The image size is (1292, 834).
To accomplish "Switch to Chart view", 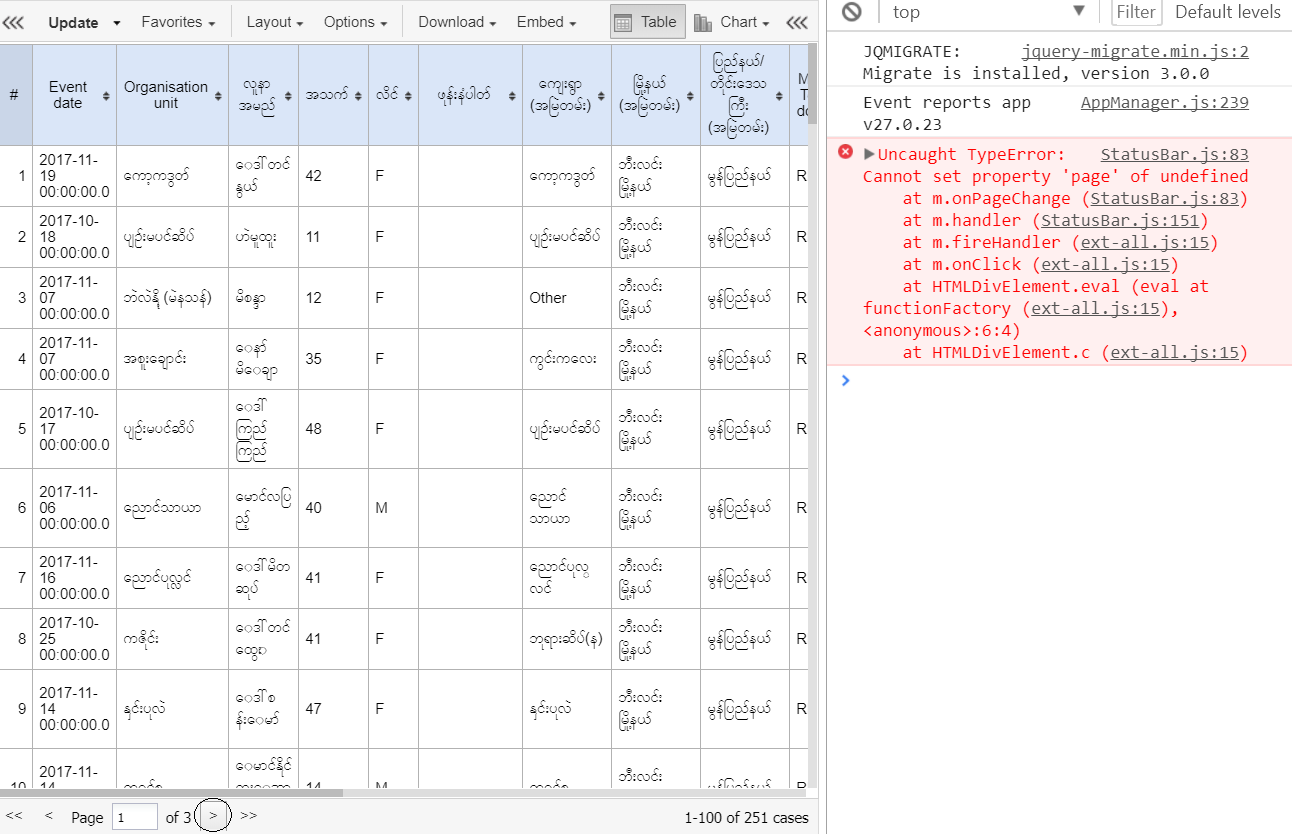I will pos(732,22).
